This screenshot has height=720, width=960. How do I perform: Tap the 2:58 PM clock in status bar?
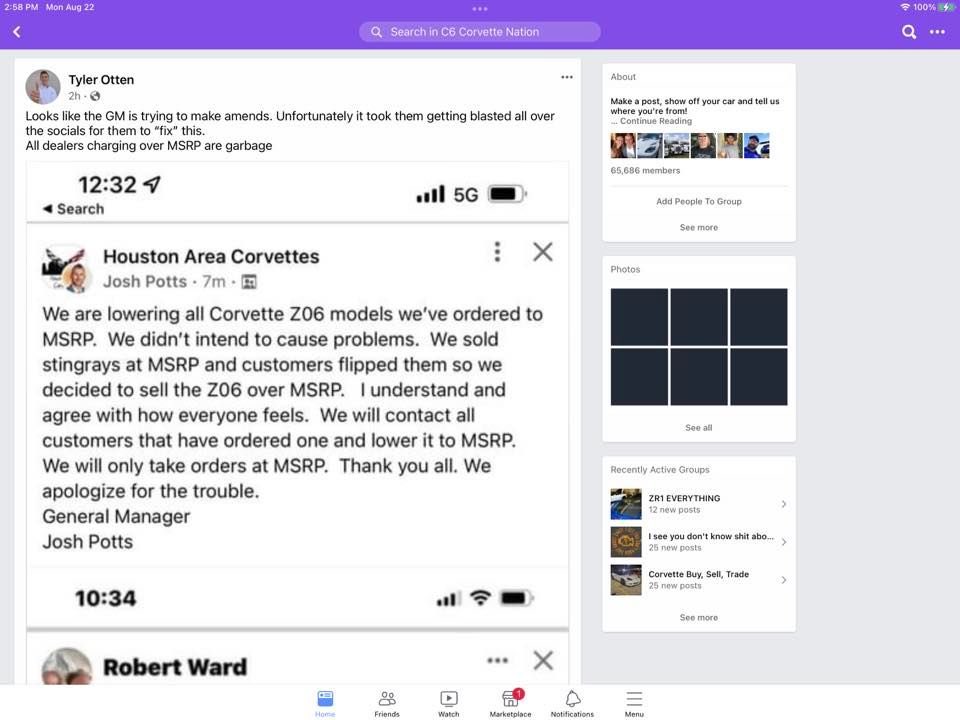[21, 7]
